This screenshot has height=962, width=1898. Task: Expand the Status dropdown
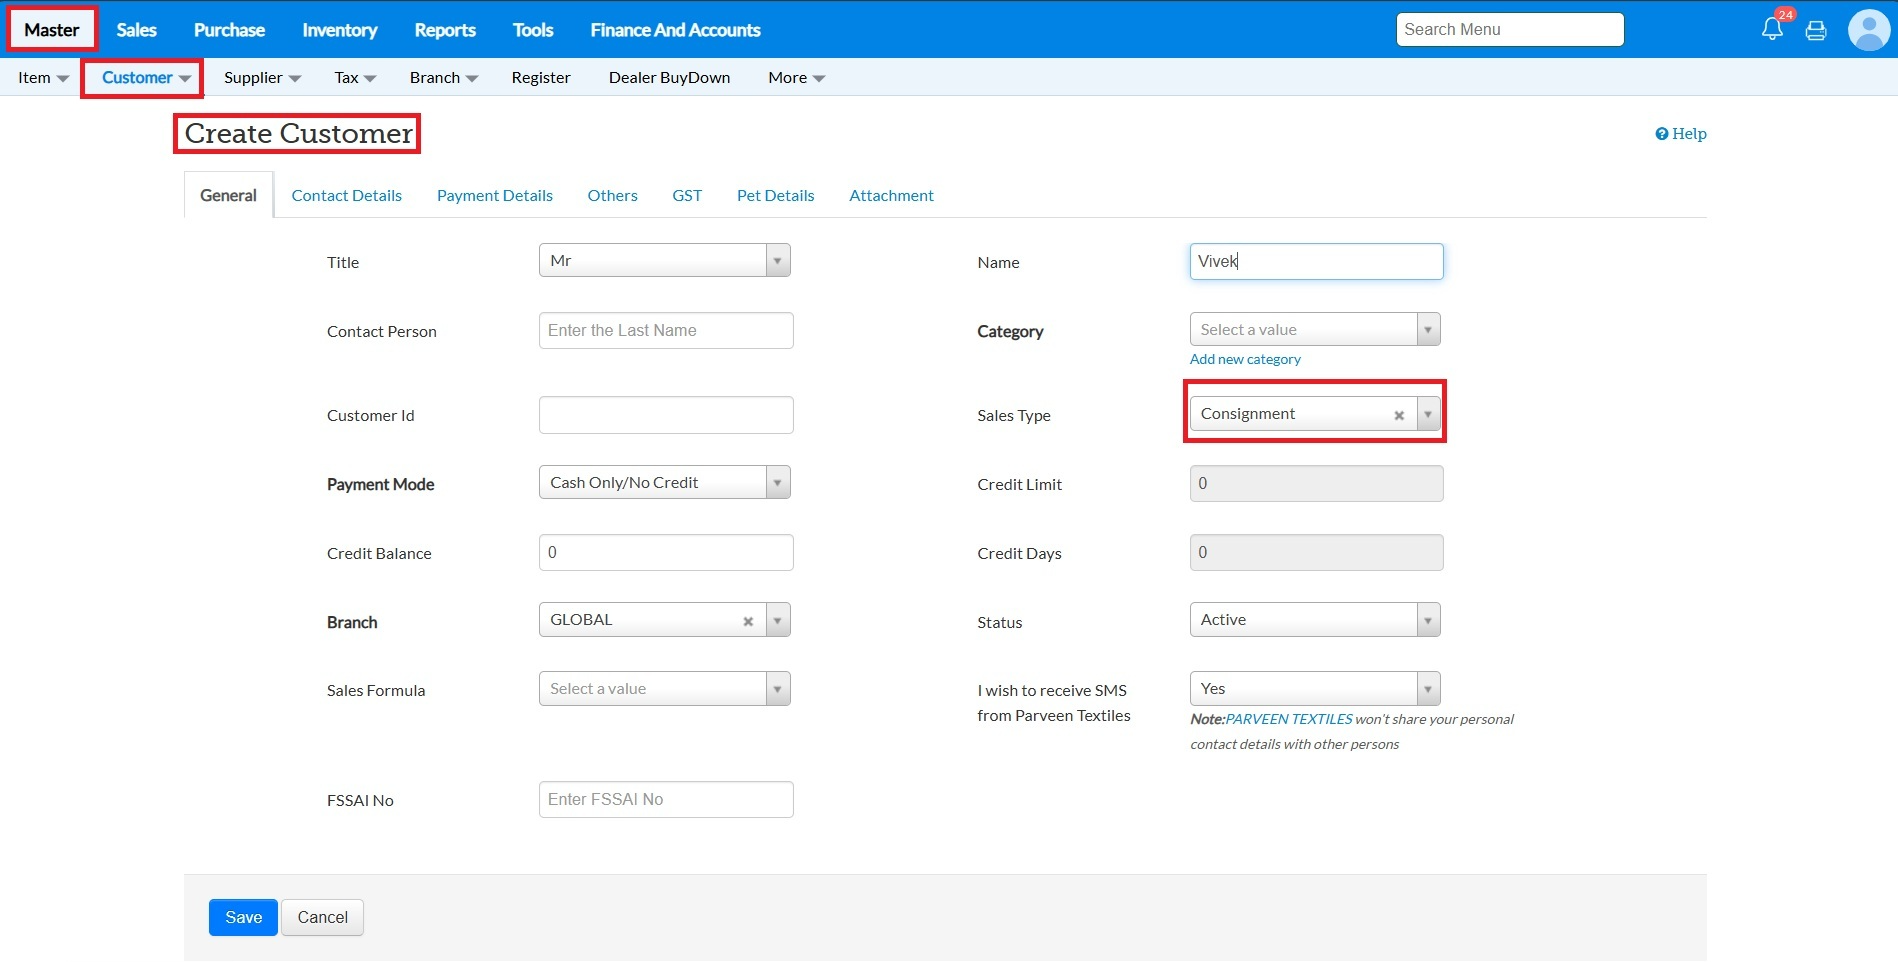tap(1427, 620)
